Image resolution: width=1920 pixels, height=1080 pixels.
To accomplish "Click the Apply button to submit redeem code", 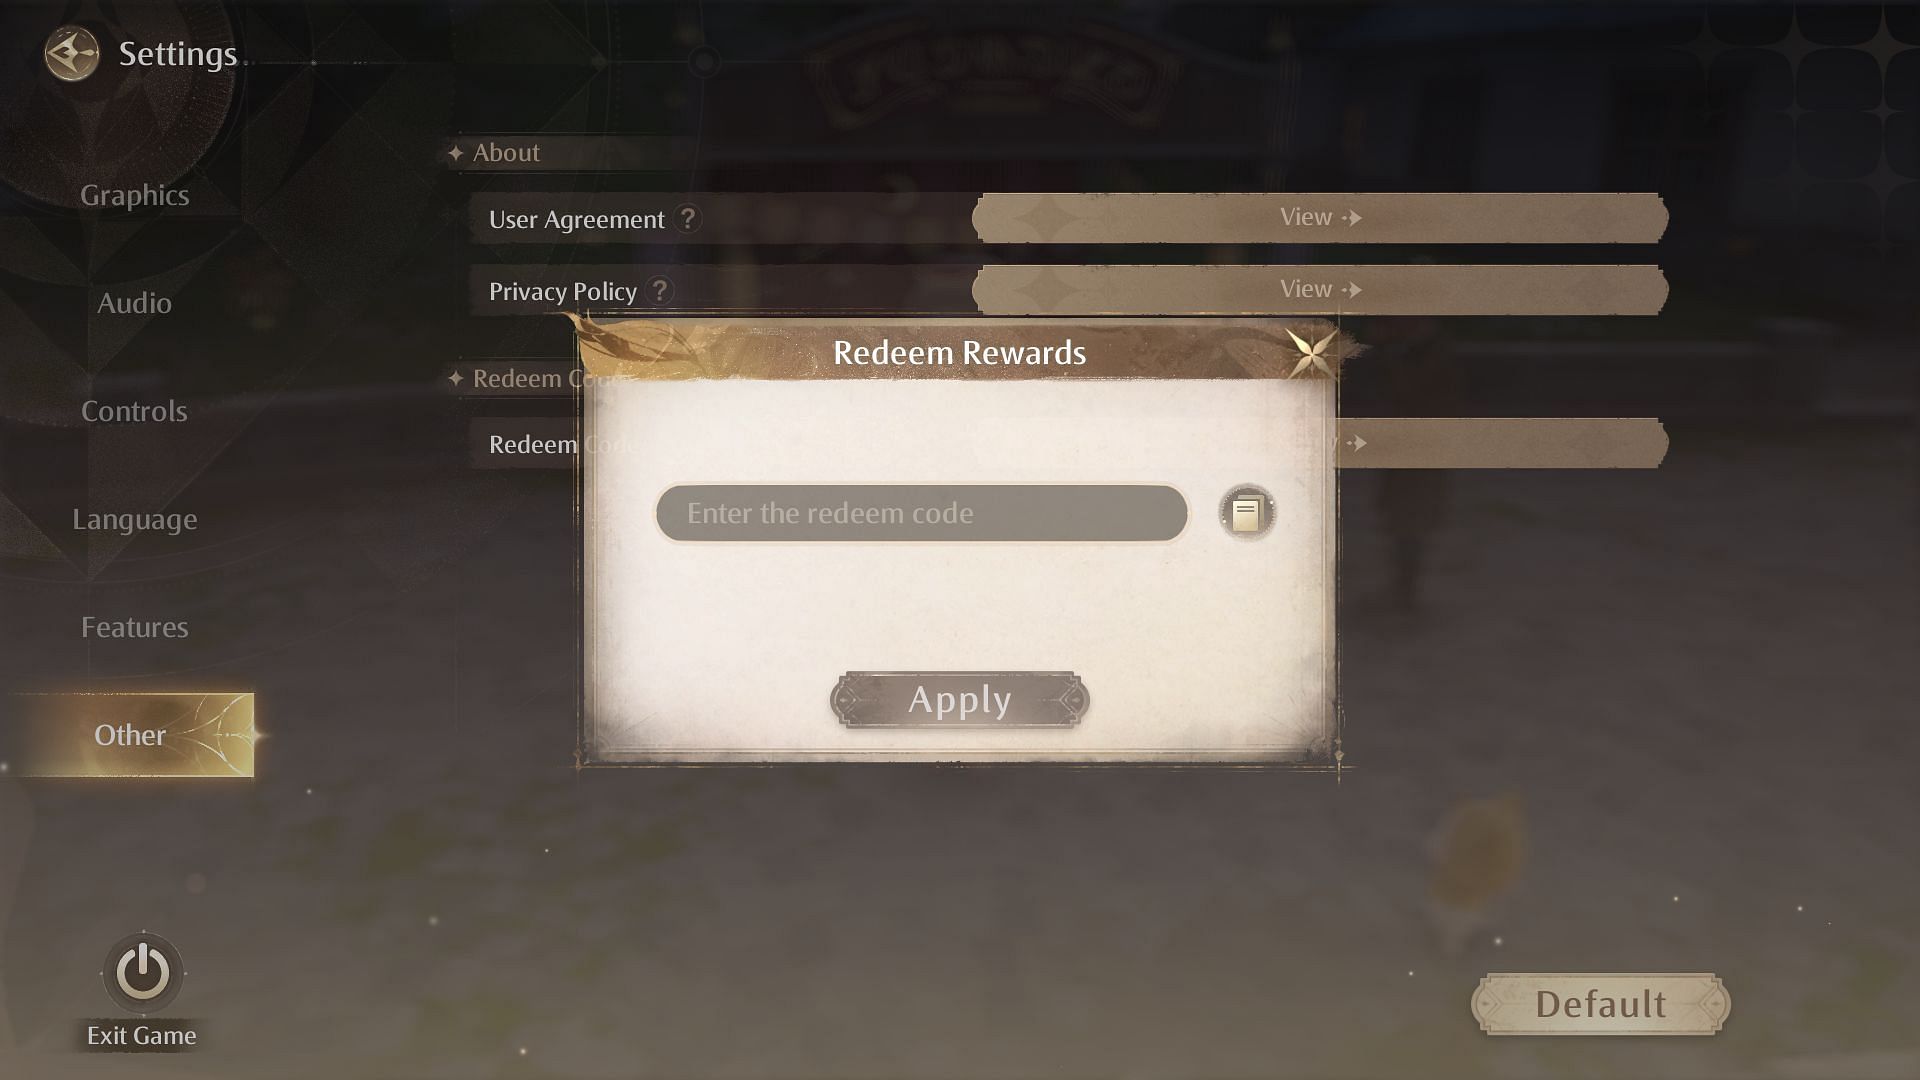I will tap(959, 699).
